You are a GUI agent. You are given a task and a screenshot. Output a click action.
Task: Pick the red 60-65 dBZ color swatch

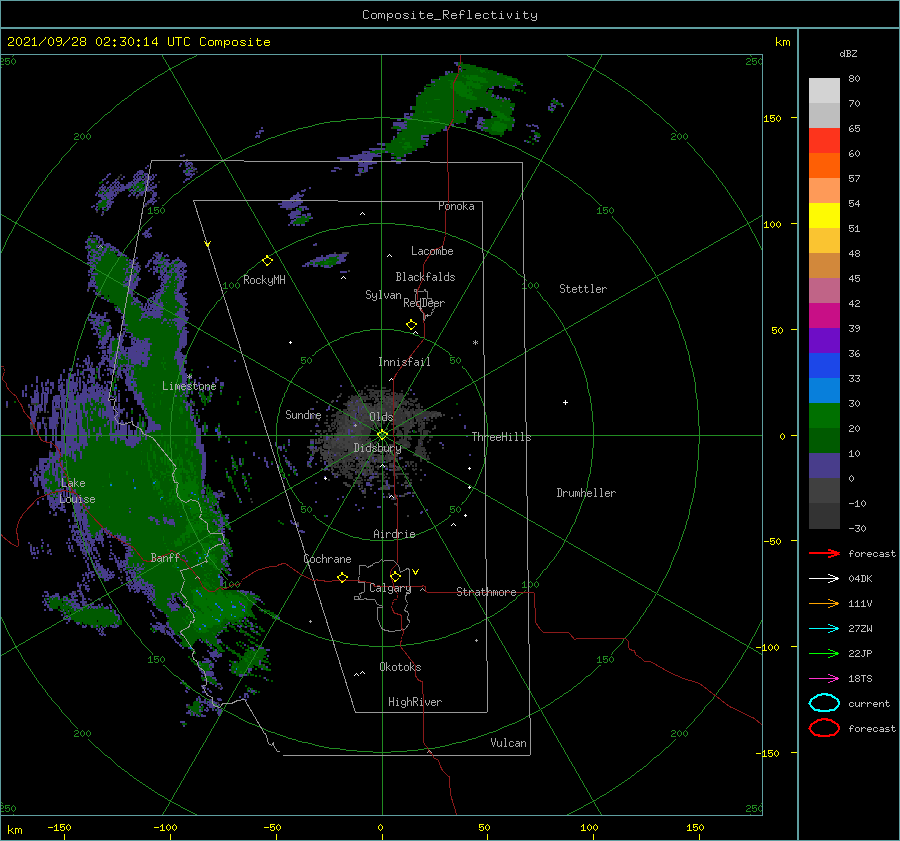click(824, 141)
